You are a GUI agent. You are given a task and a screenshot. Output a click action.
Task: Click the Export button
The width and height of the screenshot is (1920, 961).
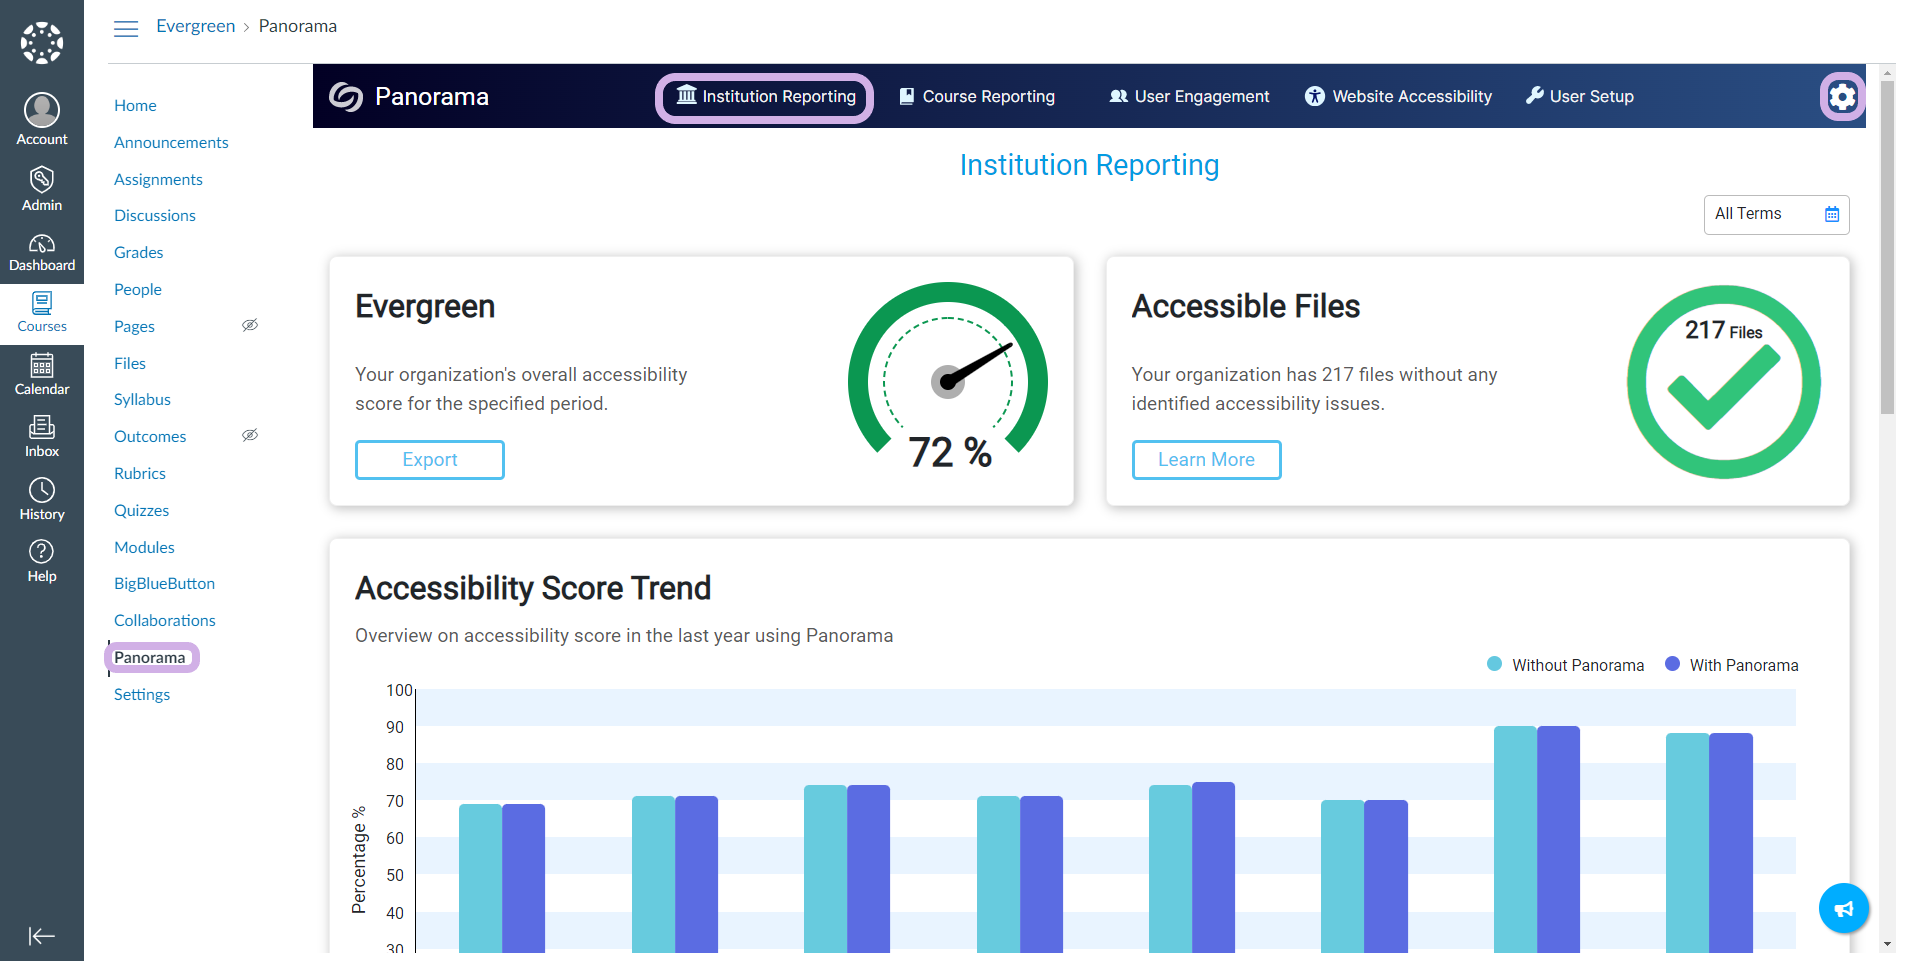point(430,460)
